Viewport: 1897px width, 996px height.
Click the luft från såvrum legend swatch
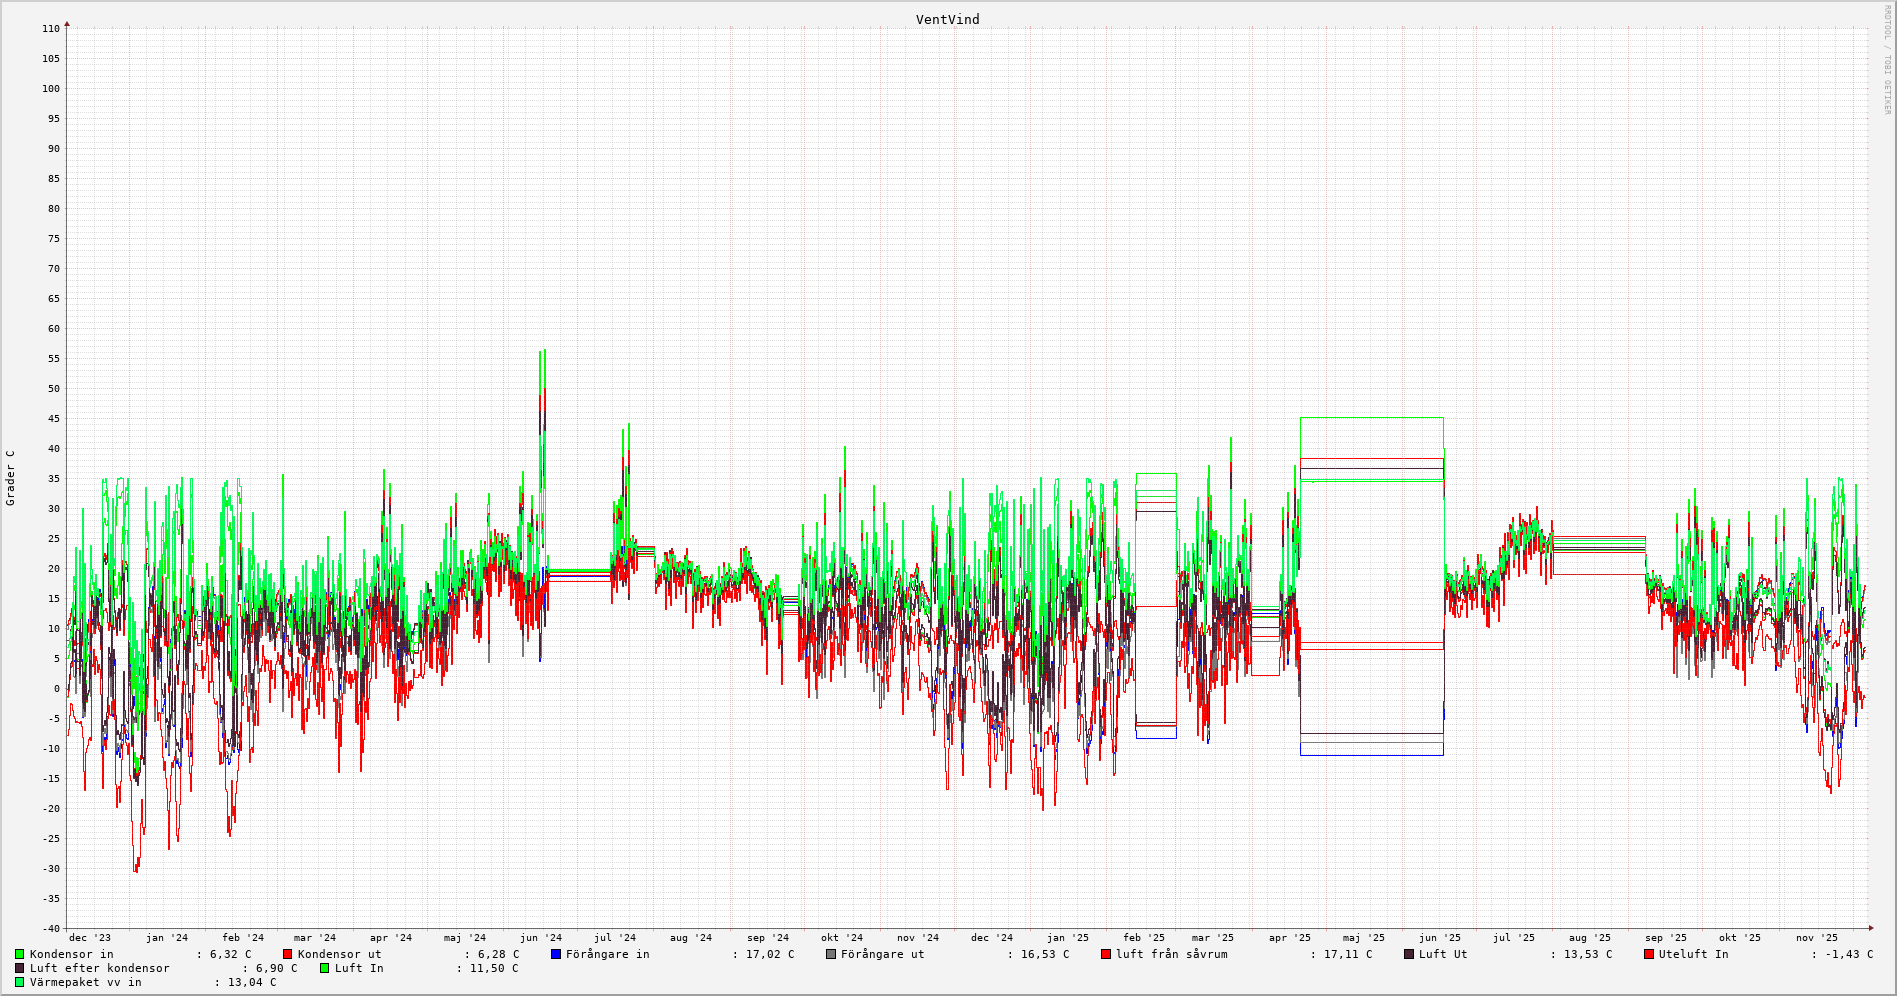(1106, 954)
